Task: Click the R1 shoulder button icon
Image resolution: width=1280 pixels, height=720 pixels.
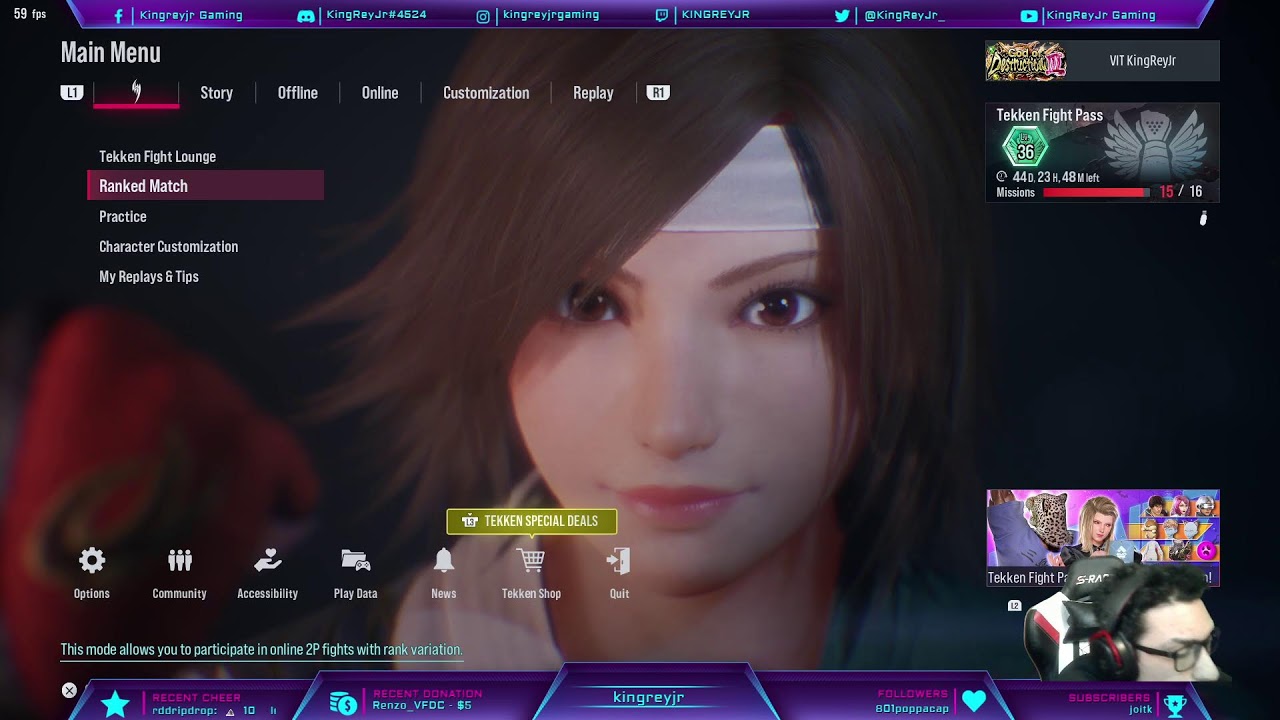Action: 658,93
